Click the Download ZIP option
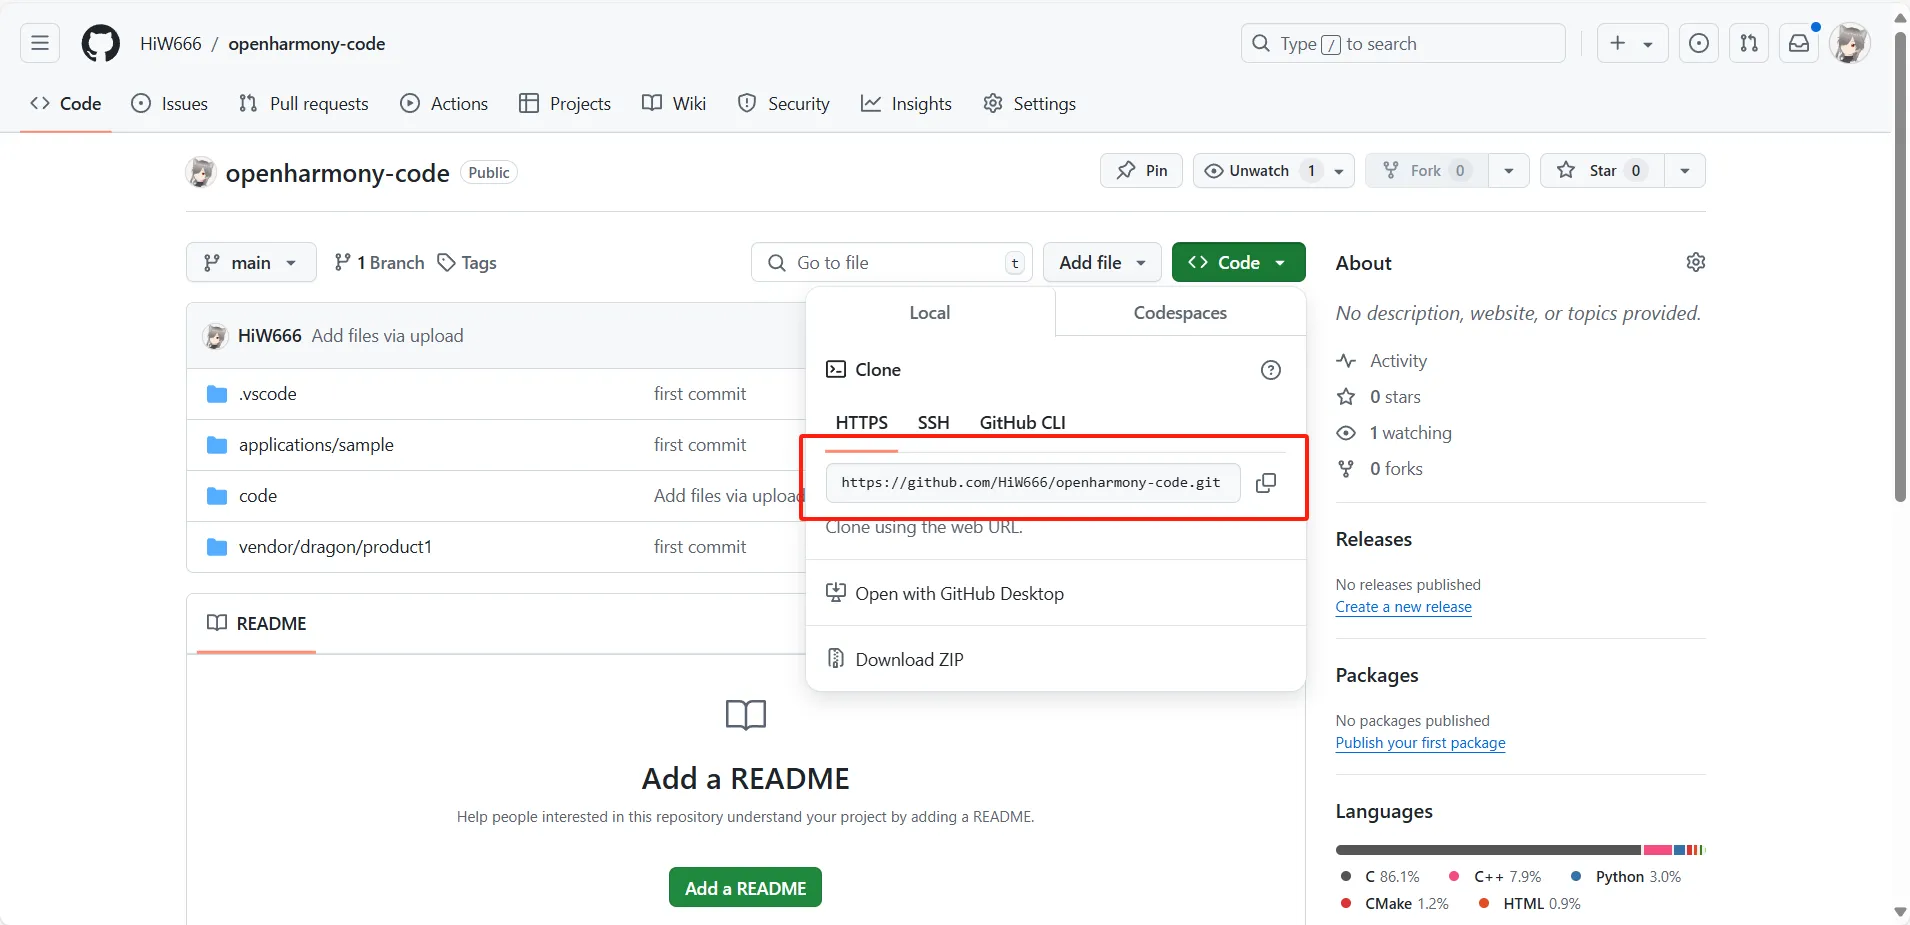Viewport: 1910px width, 925px height. tap(909, 660)
